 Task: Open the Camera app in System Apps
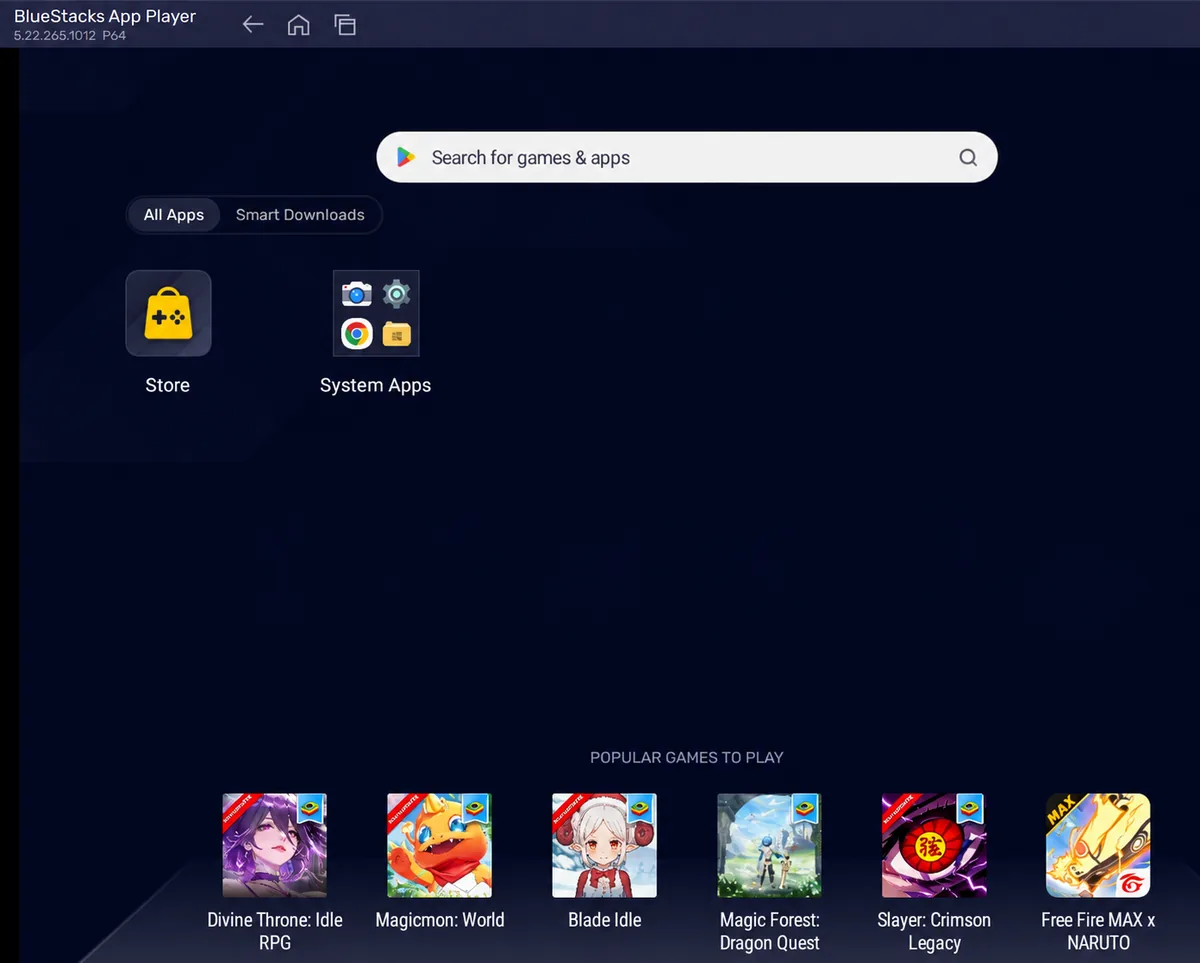tap(356, 293)
